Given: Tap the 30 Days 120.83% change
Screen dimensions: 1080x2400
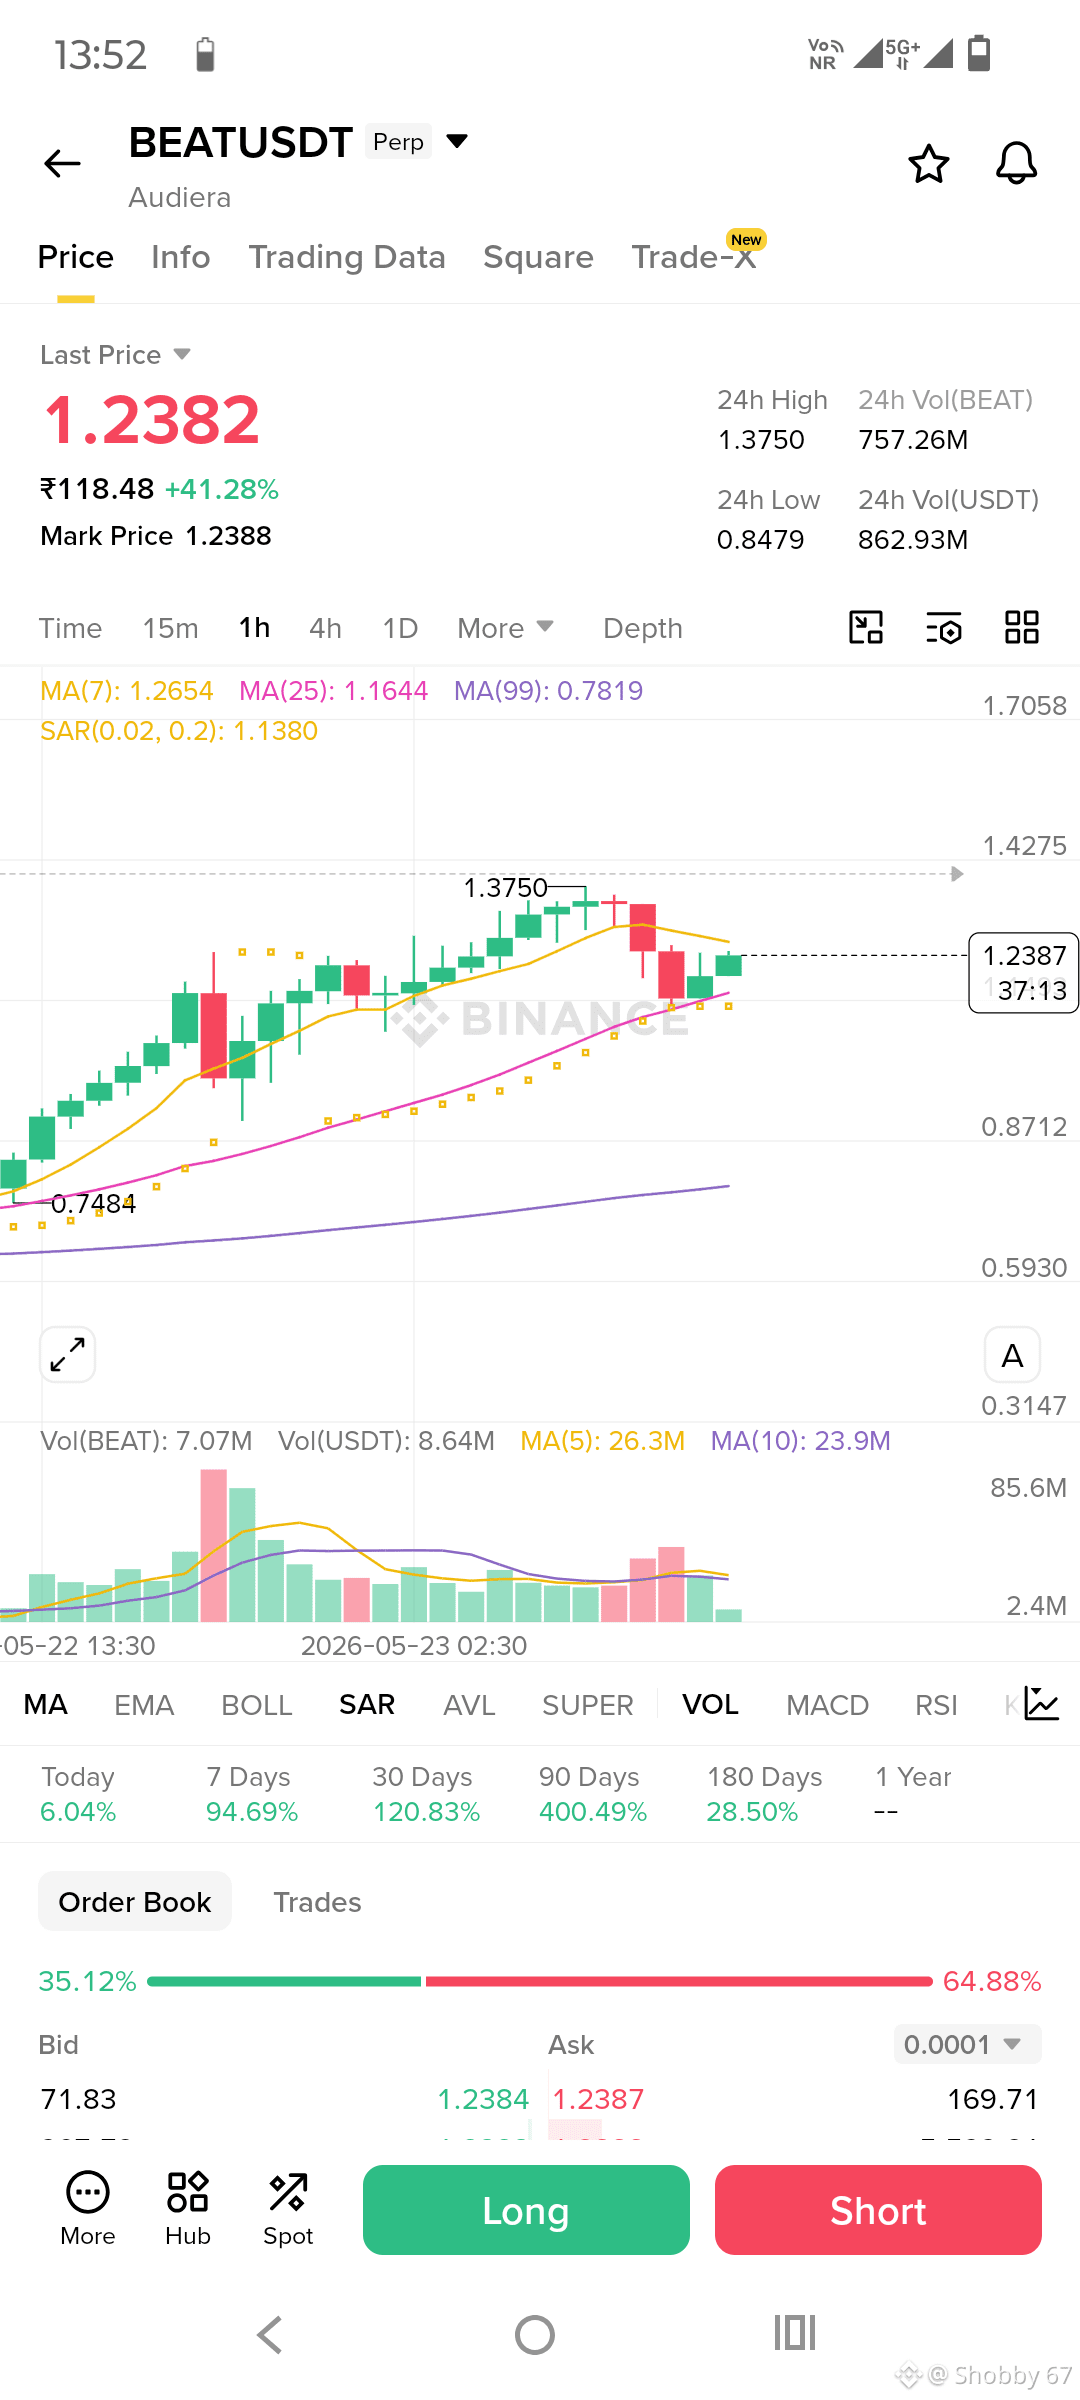Looking at the screenshot, I should [426, 1794].
